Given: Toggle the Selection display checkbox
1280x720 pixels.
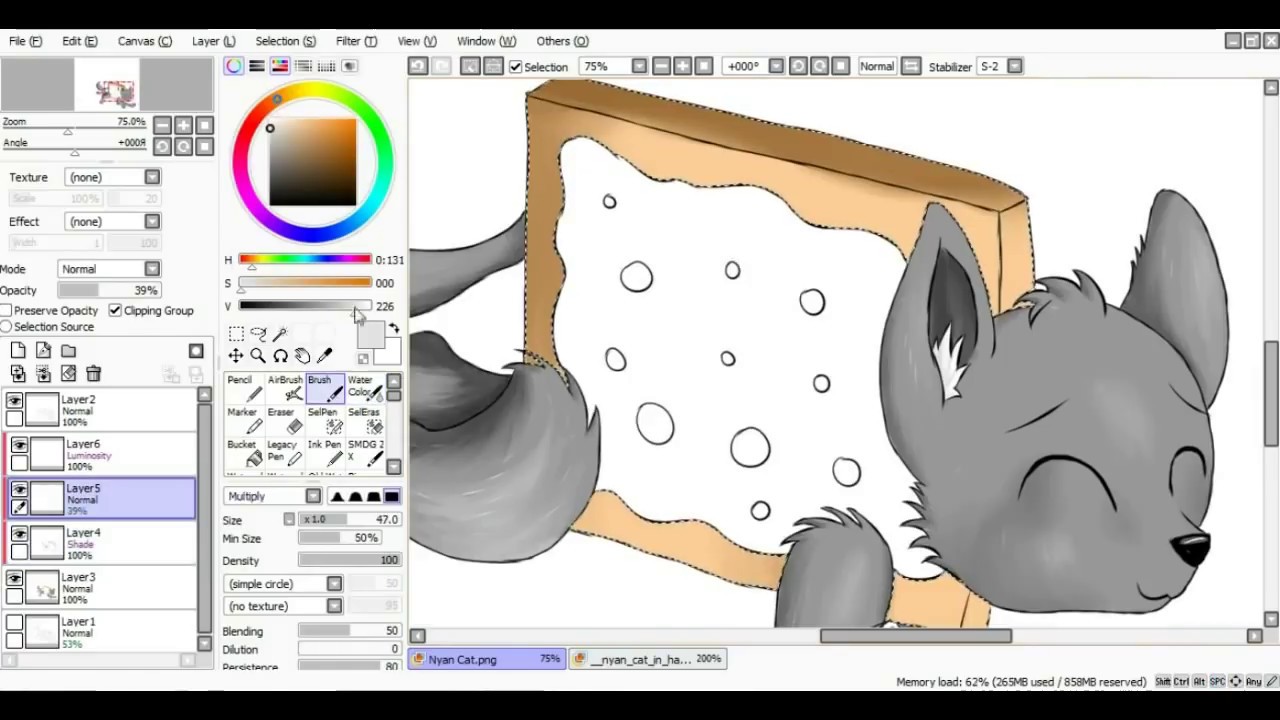Looking at the screenshot, I should point(516,67).
